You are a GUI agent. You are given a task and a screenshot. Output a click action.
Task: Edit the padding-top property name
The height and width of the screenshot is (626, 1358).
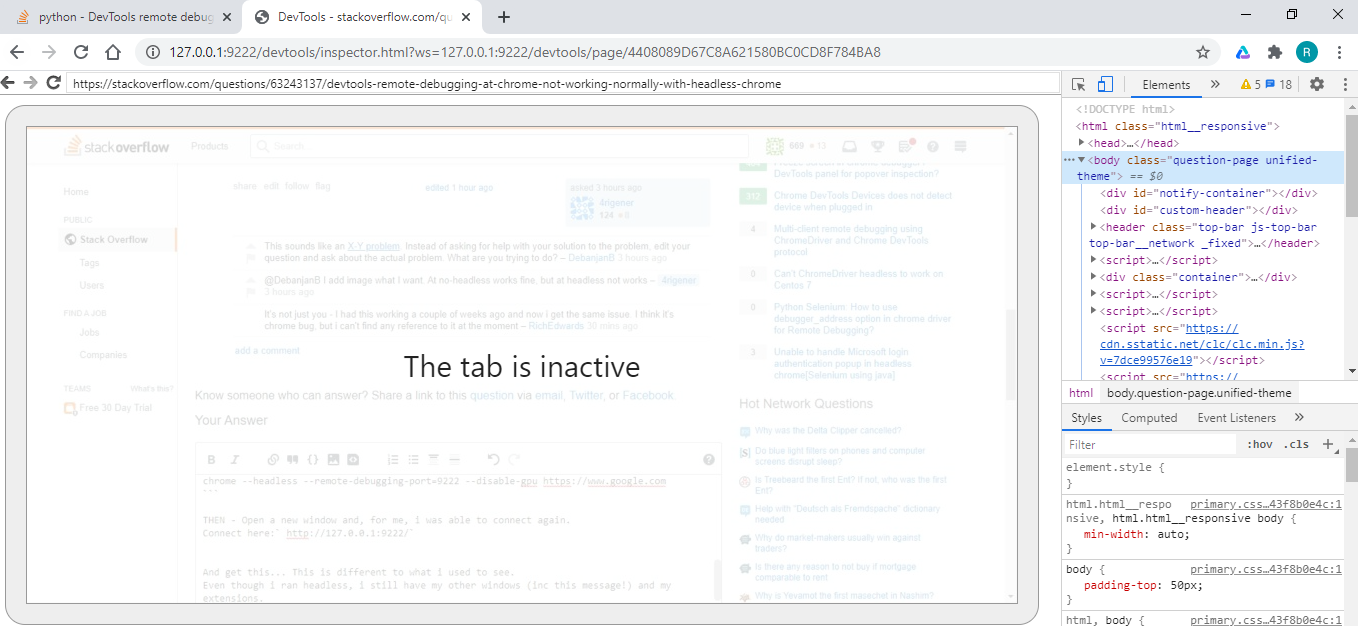coord(1120,586)
